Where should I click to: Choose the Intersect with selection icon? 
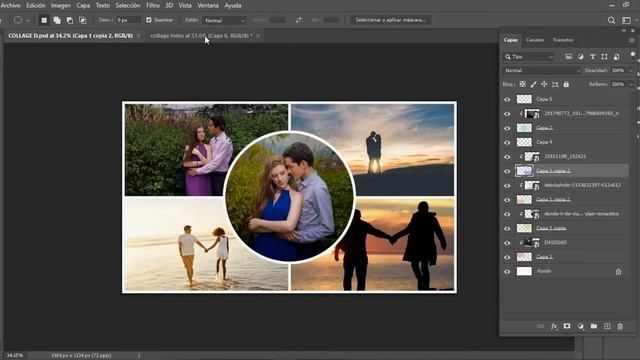point(82,20)
